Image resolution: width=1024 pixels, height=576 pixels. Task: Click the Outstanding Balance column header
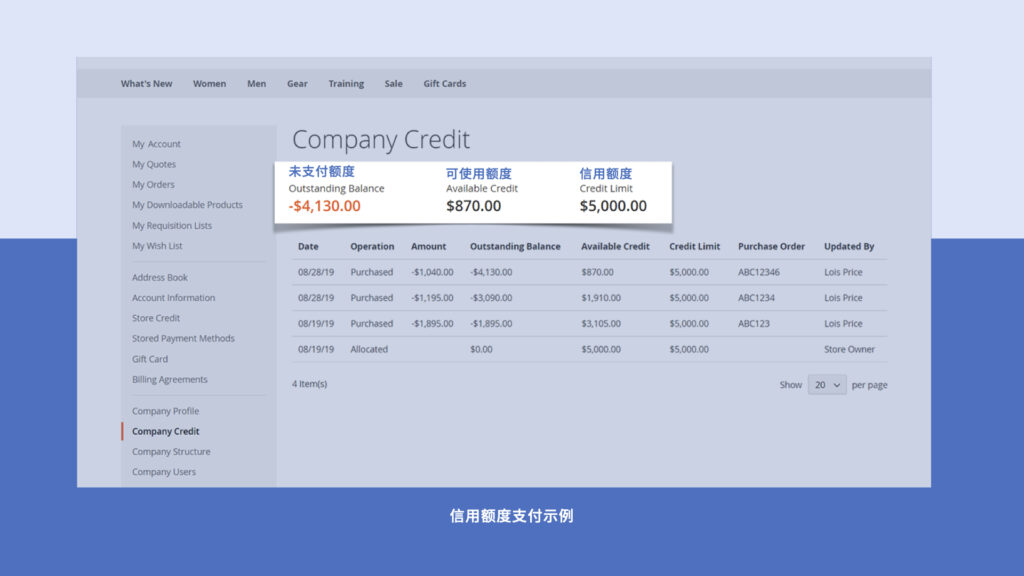(x=515, y=246)
